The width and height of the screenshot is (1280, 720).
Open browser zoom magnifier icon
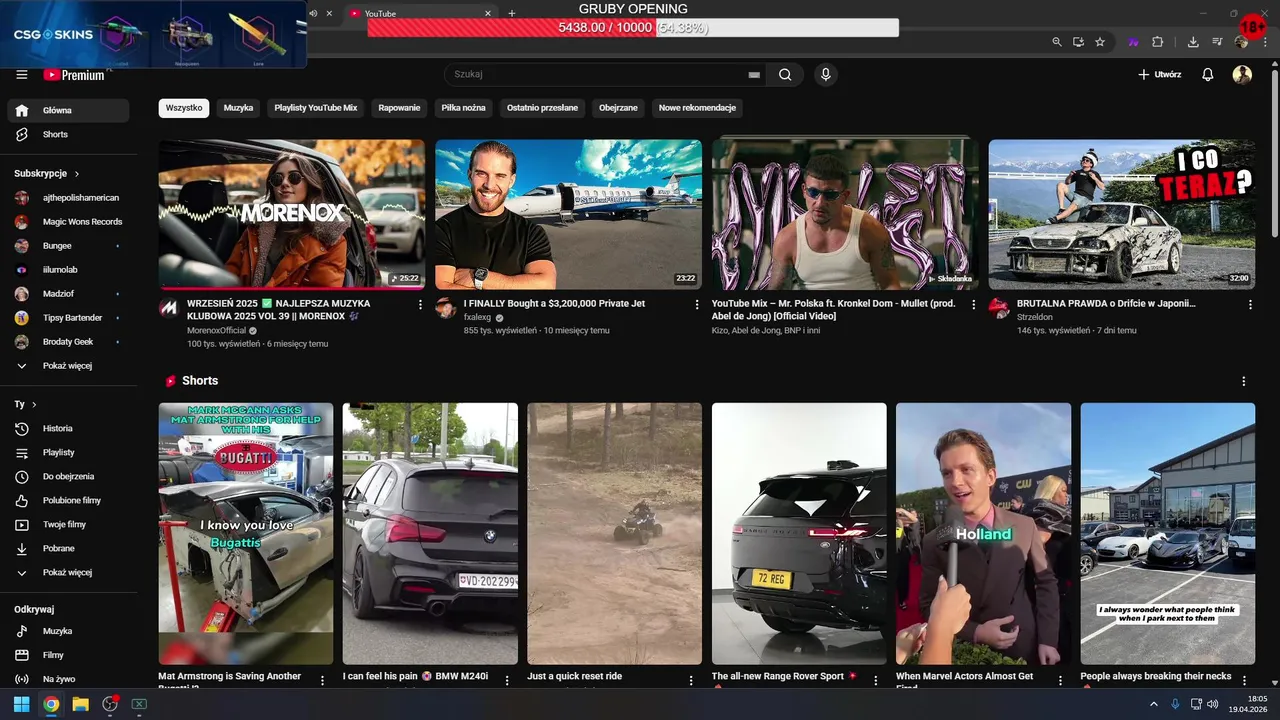click(x=1057, y=42)
